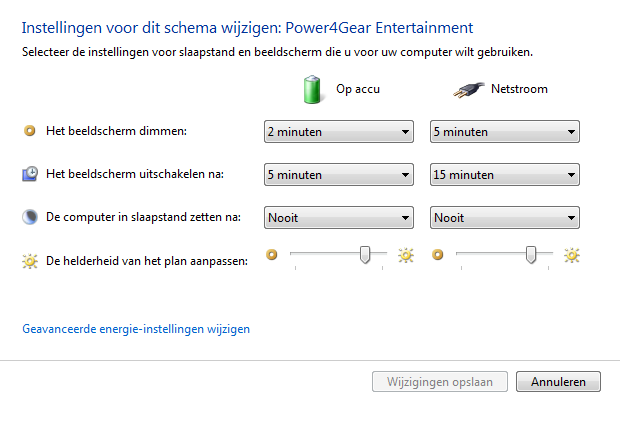The width and height of the screenshot is (620, 422).
Task: Open dim display dropdown for battery
Action: (339, 131)
